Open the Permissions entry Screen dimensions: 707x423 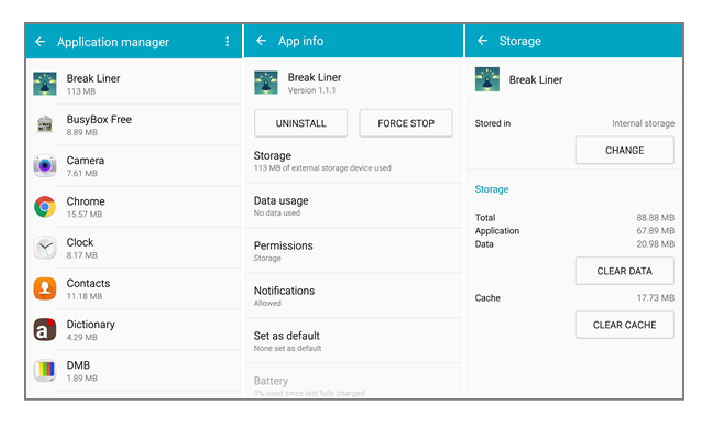click(x=354, y=251)
